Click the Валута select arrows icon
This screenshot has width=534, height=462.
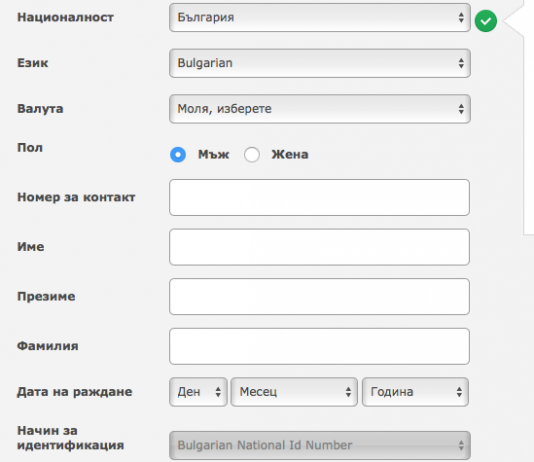point(461,109)
